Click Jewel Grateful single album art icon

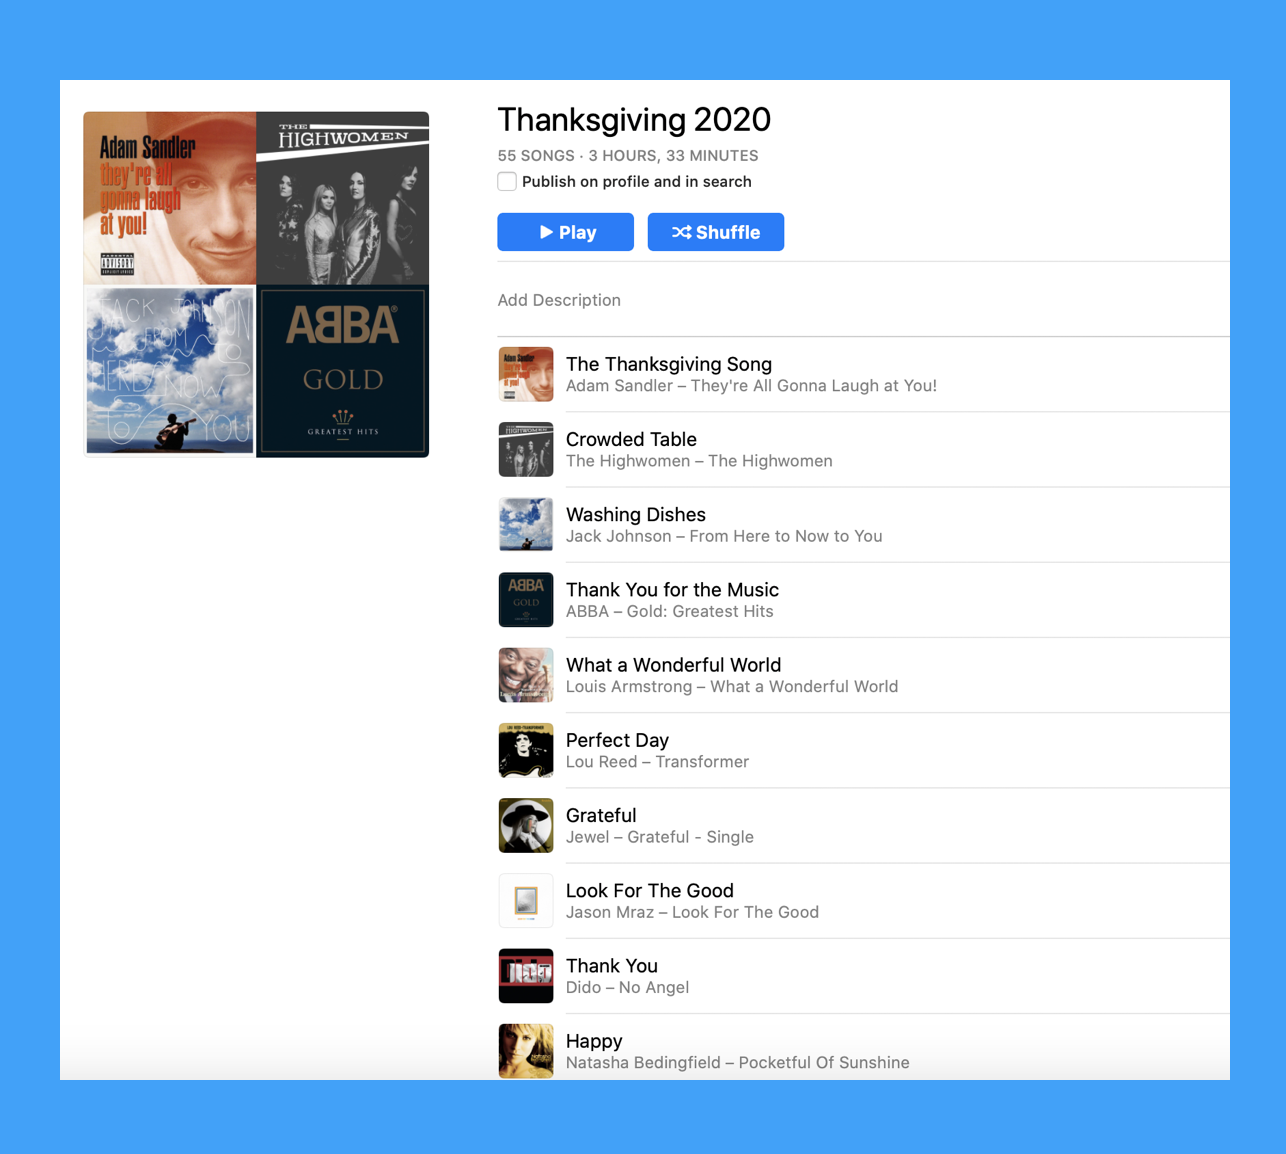click(x=526, y=825)
